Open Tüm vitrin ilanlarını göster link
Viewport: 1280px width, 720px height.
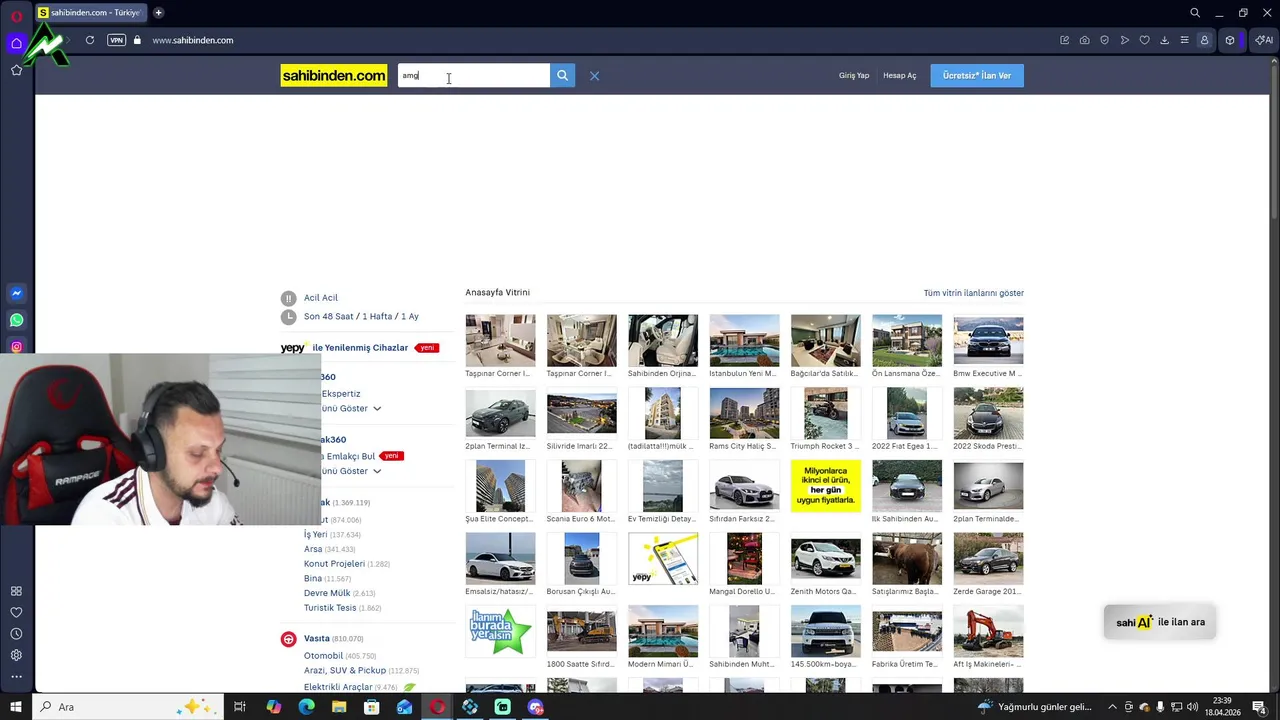[973, 293]
